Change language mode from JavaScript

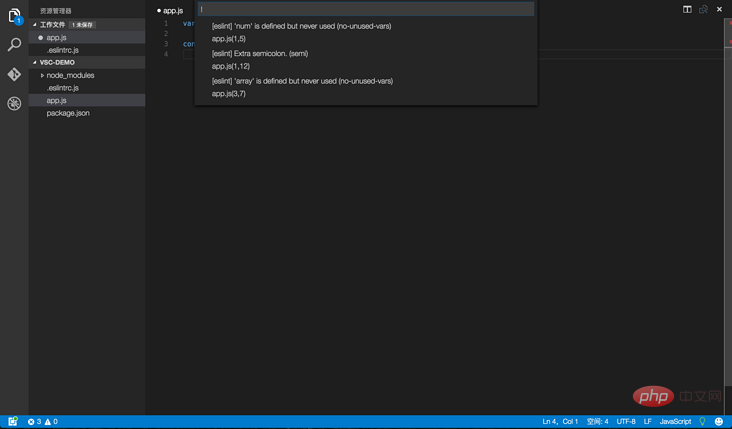click(675, 422)
